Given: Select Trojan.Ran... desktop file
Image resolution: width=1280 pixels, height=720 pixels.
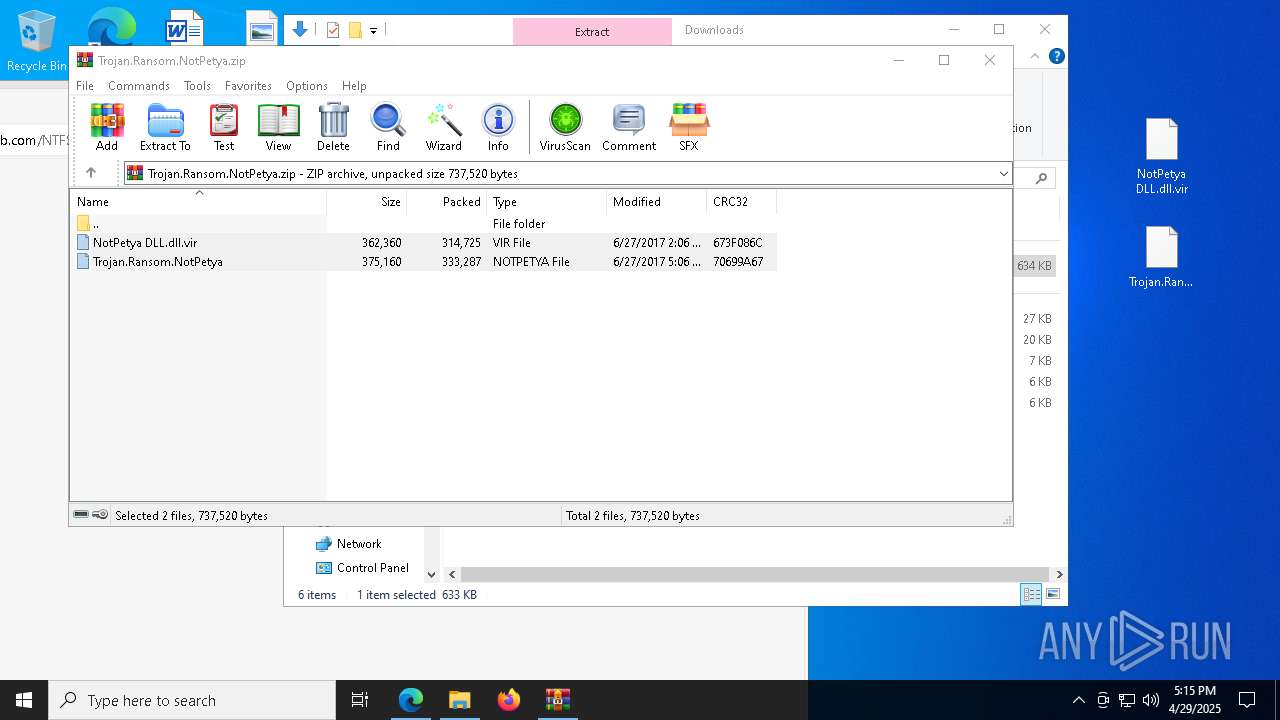Looking at the screenshot, I should [x=1161, y=257].
